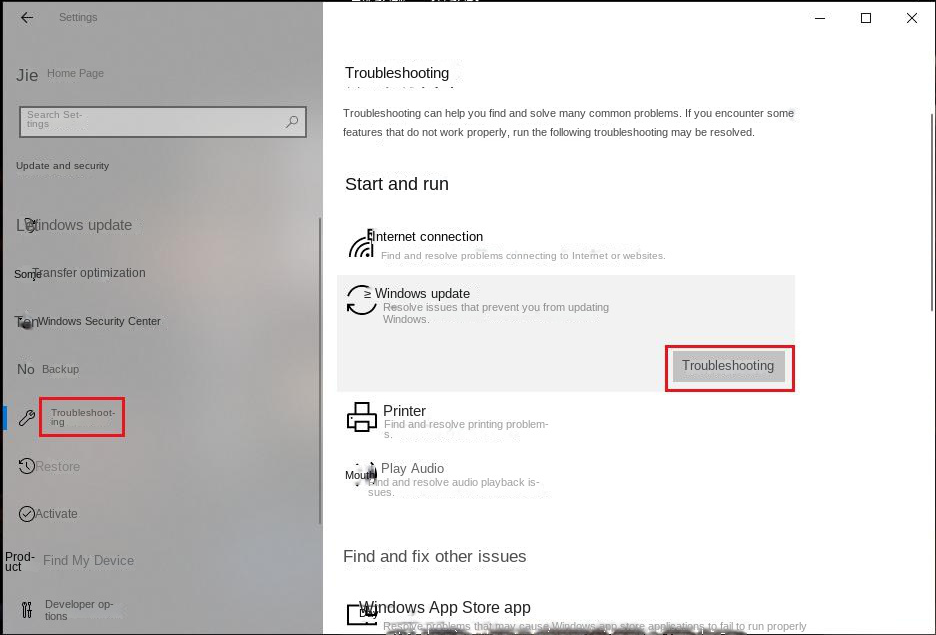
Task: Click the Windows update sync arrows icon
Action: pyautogui.click(x=361, y=300)
